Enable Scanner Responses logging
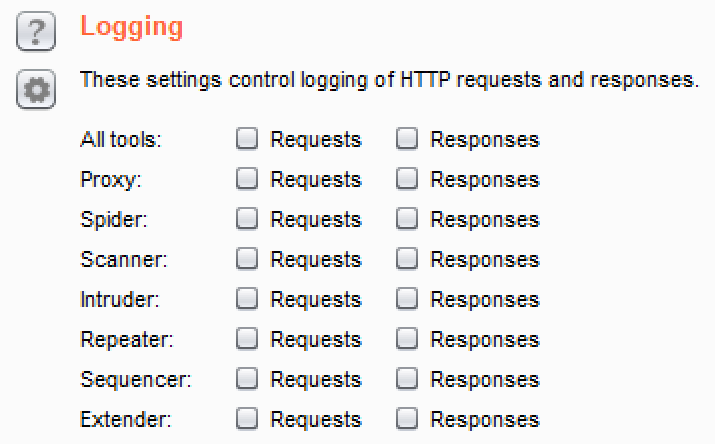This screenshot has width=715, height=444. click(x=407, y=260)
